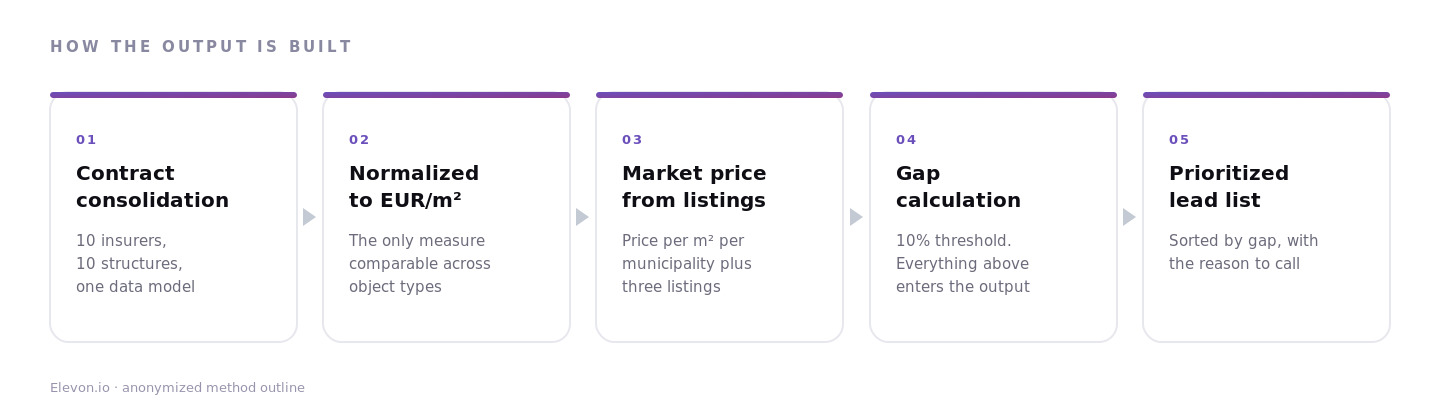Select the Prioritized lead list heading

point(1229,187)
